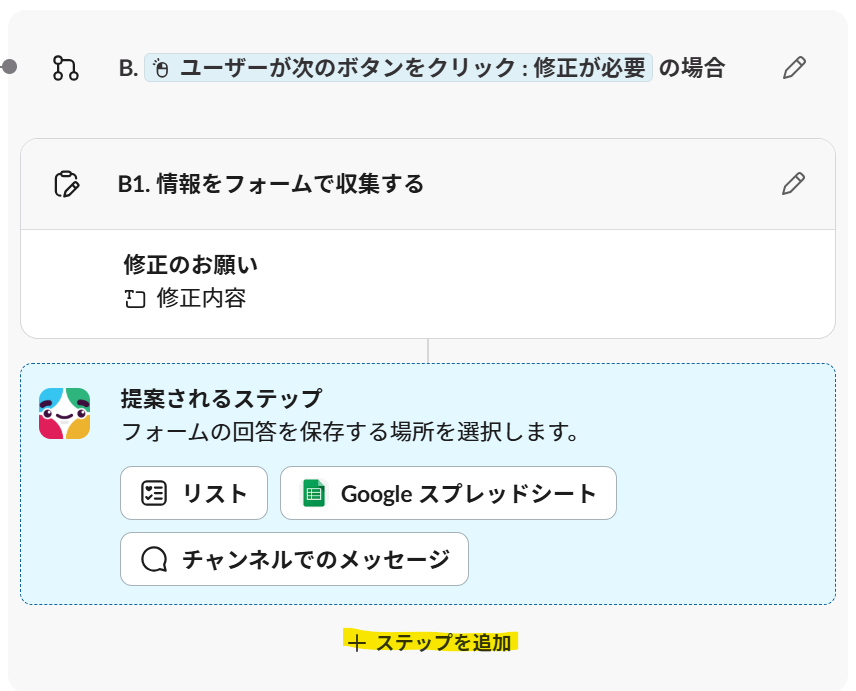Viewport: 856px width, 691px height.
Task: Click the checklist icon in the リスト button
Action: coord(154,493)
